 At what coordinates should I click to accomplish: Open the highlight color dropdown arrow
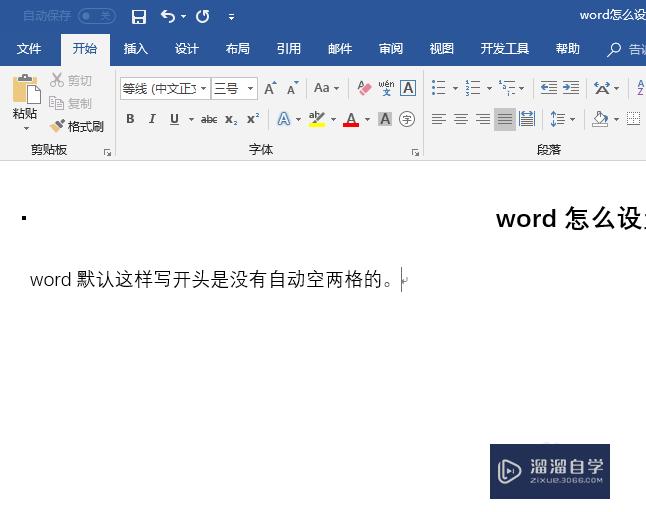coord(333,120)
